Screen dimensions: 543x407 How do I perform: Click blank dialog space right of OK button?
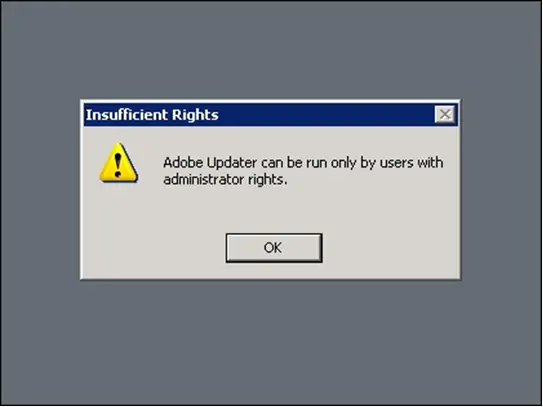coord(390,248)
